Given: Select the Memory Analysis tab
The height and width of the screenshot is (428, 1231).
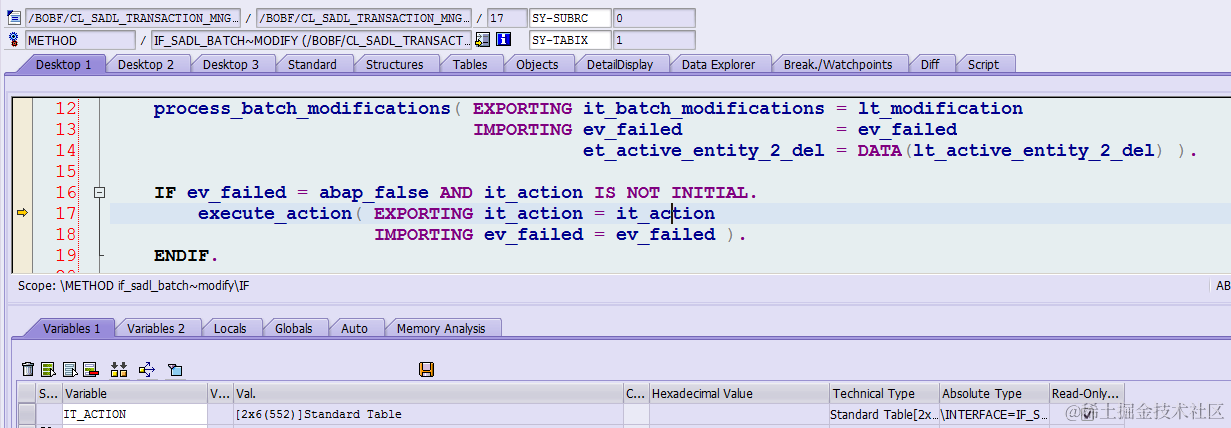Looking at the screenshot, I should coord(441,328).
